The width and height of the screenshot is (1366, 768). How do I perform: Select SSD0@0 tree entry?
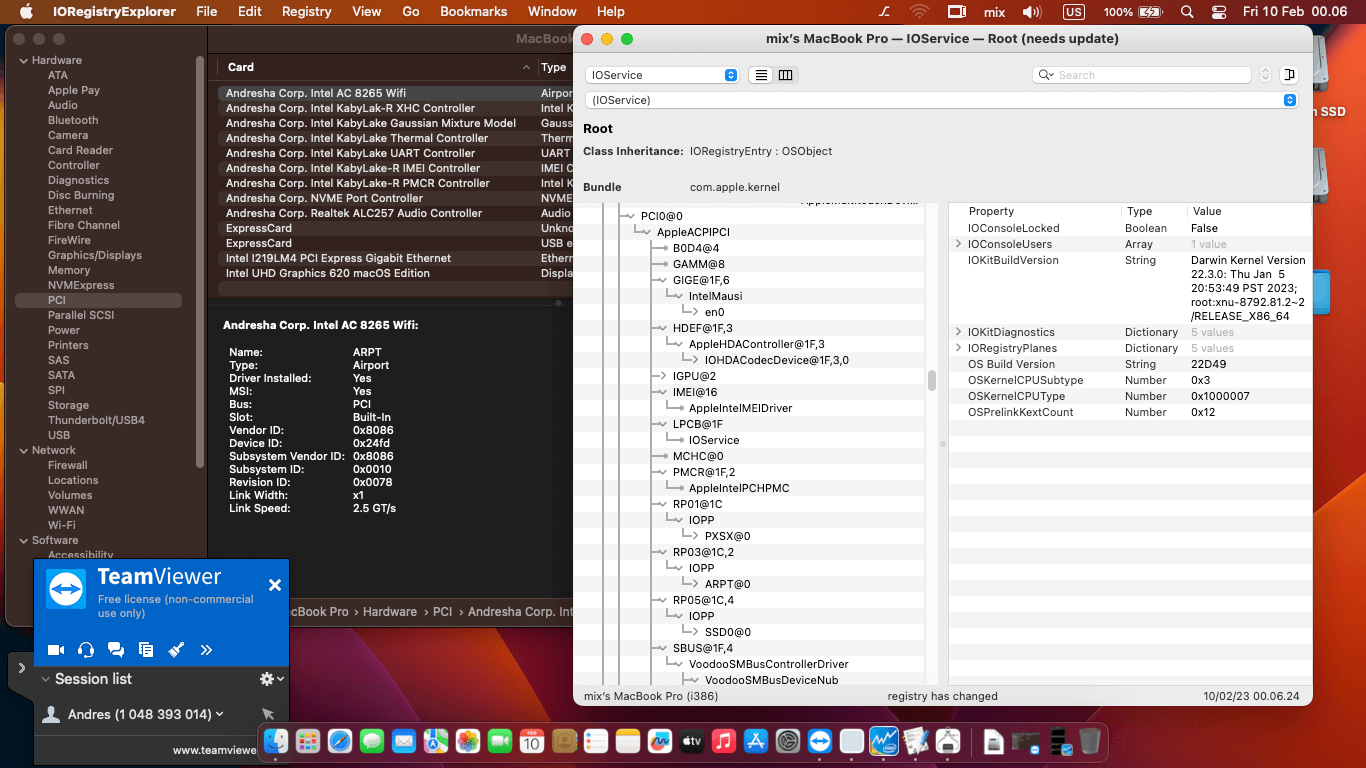727,632
